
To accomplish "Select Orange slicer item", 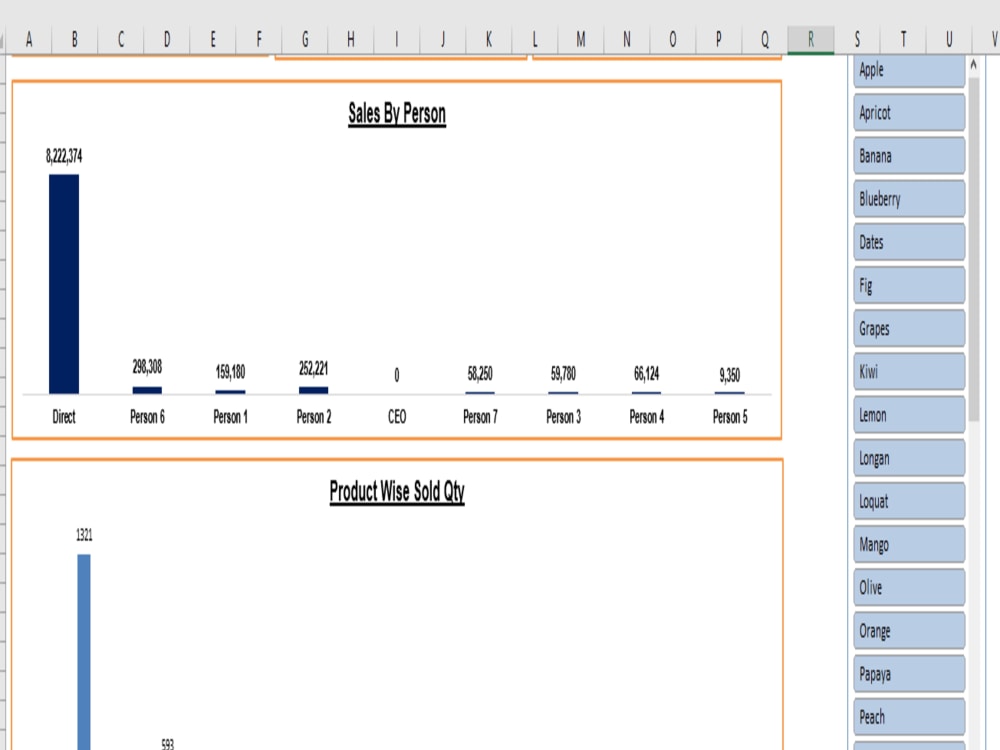I will [x=909, y=631].
